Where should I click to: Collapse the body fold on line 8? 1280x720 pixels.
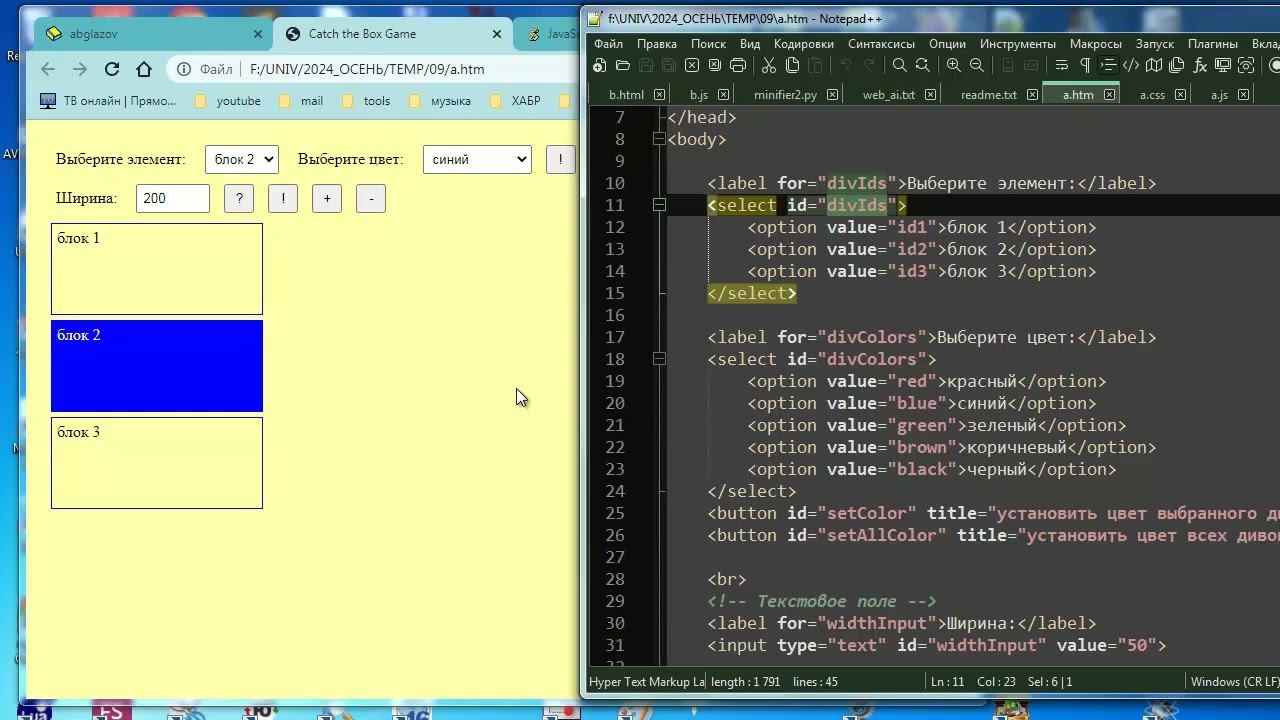tap(659, 139)
